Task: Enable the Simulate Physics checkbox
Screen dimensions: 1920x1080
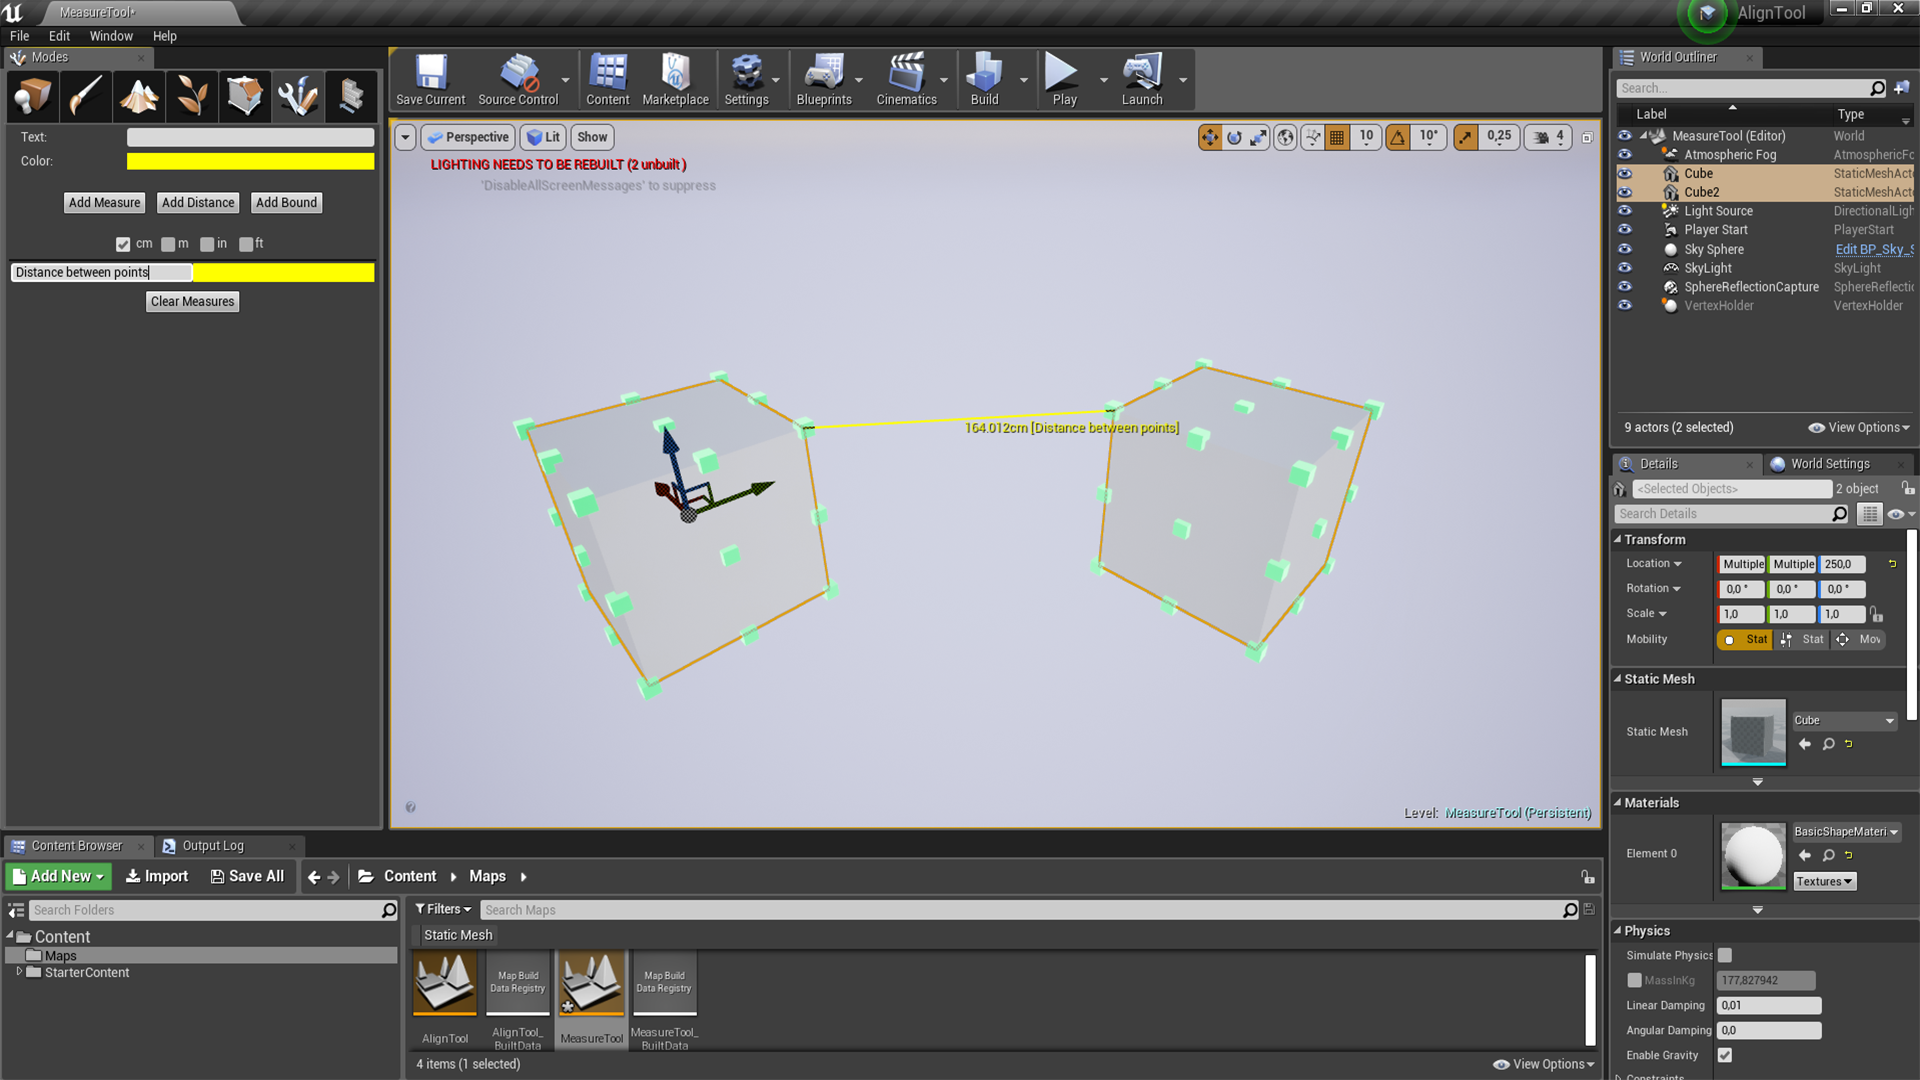Action: (x=1724, y=955)
